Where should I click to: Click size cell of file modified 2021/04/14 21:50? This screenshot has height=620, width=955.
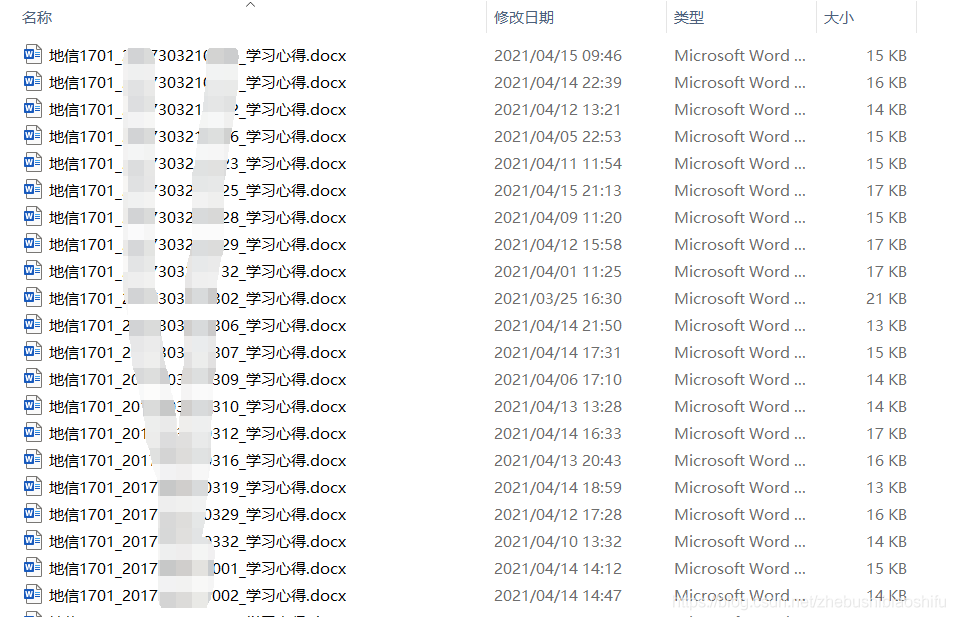click(x=887, y=325)
